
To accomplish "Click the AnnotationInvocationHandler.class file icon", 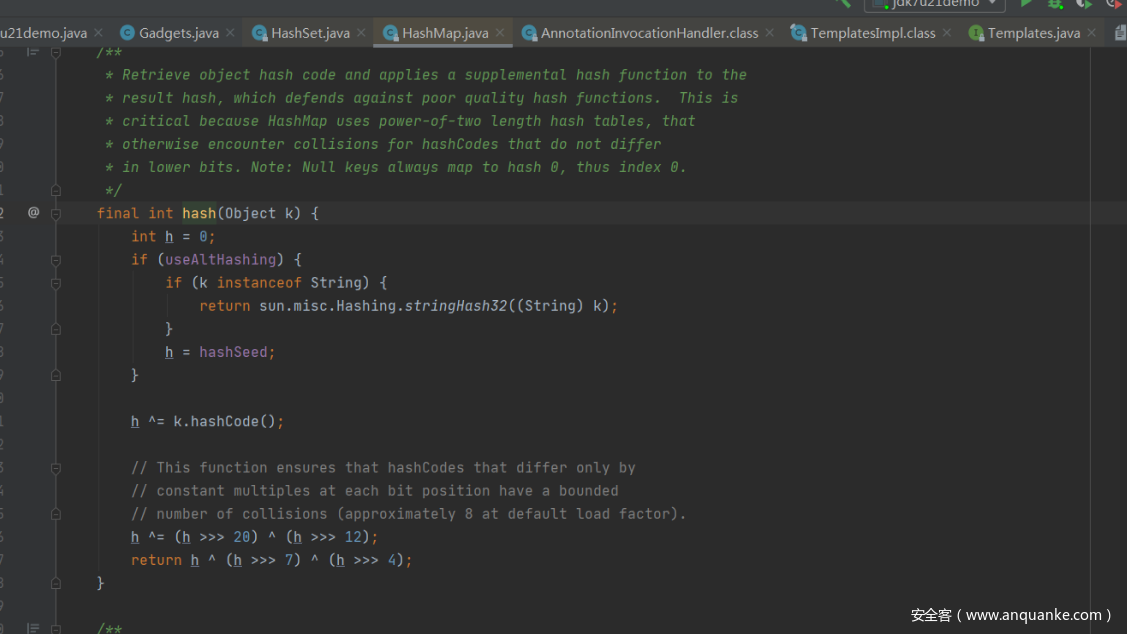I will [x=529, y=33].
